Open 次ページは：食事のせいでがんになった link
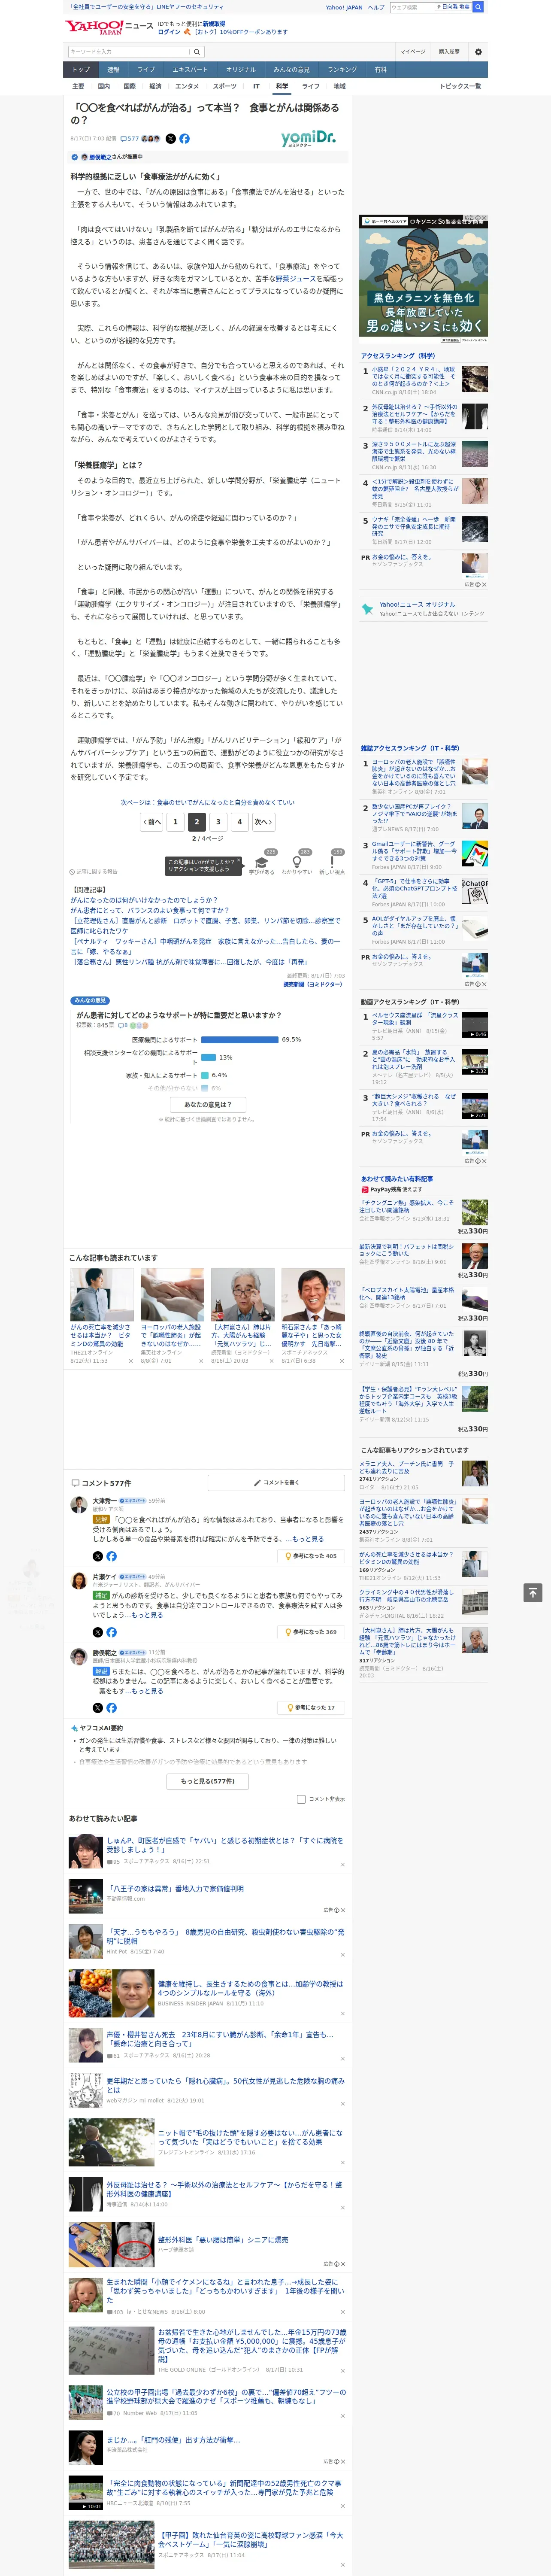The width and height of the screenshot is (551, 2576). 208,802
